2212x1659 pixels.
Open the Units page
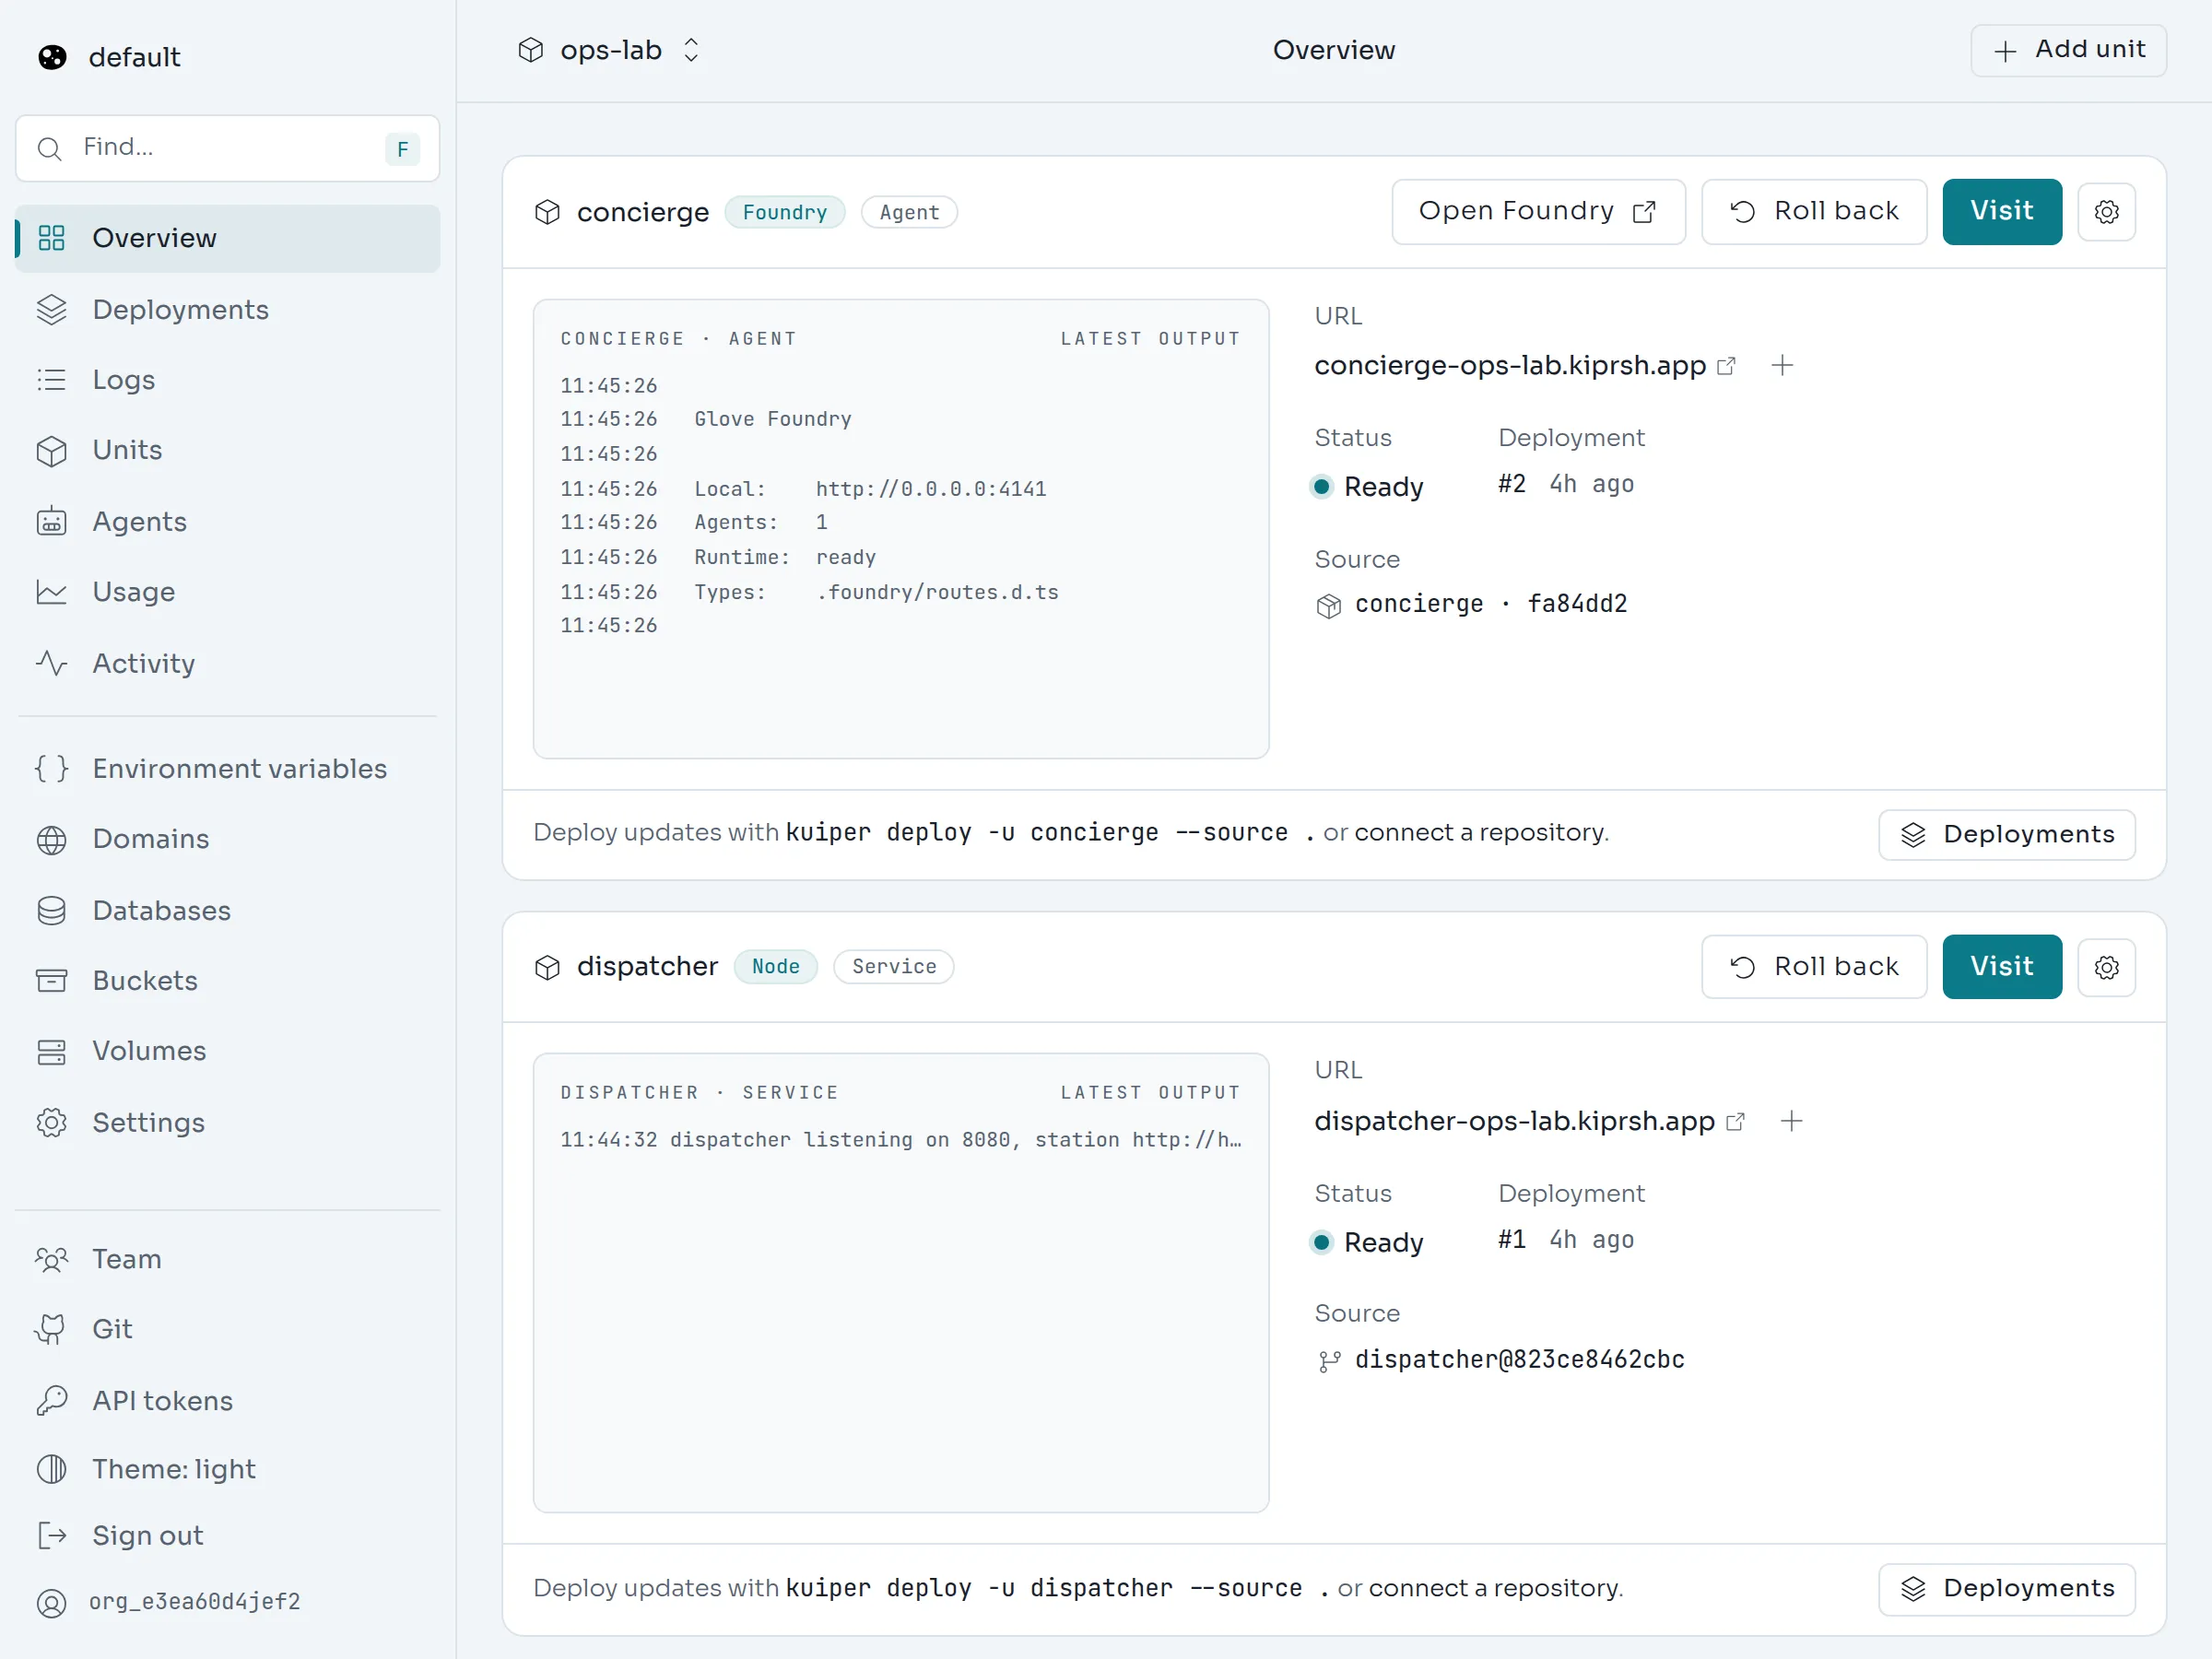228,450
